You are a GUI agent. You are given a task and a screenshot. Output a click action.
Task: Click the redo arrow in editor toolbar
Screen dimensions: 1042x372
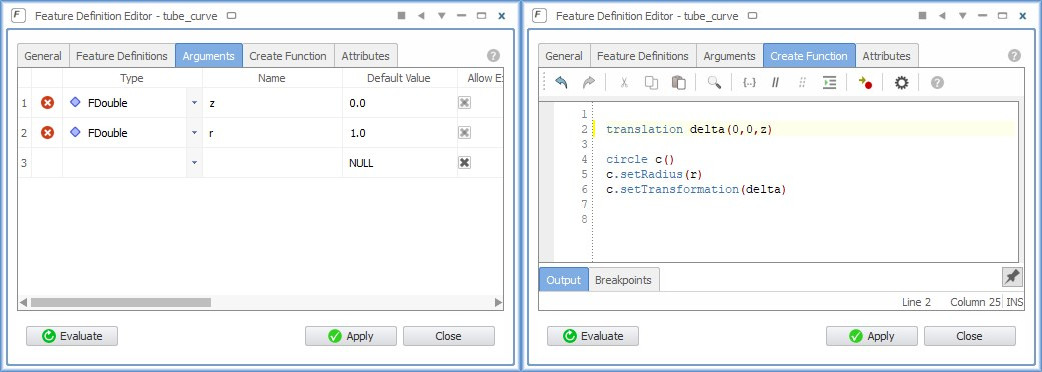(588, 82)
